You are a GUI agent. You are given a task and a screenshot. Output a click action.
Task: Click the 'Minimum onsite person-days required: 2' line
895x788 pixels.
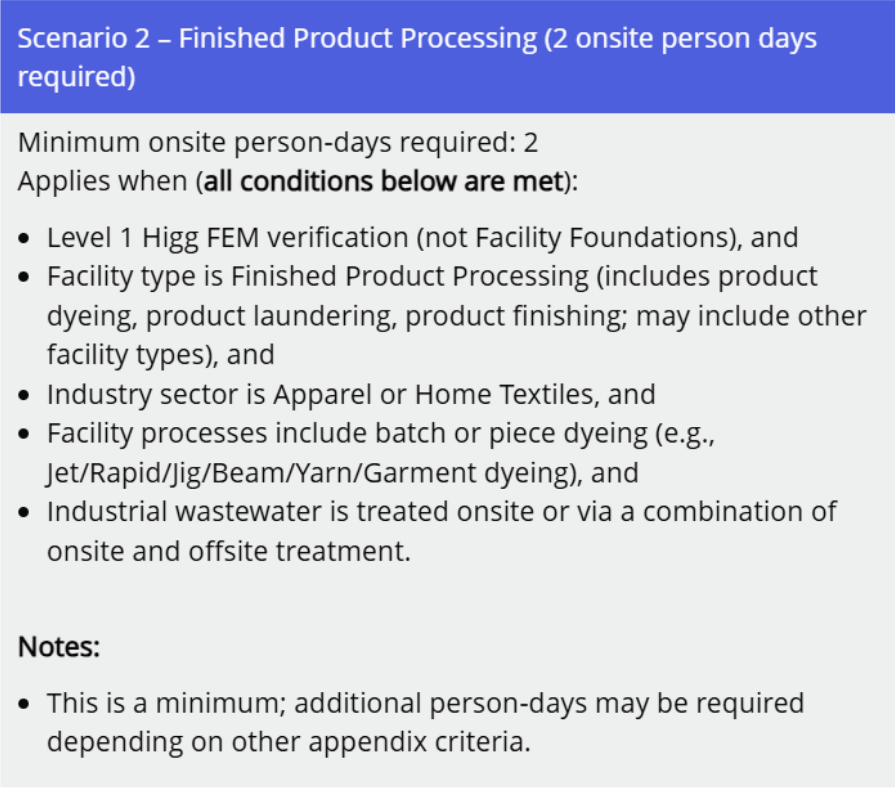pos(278,143)
